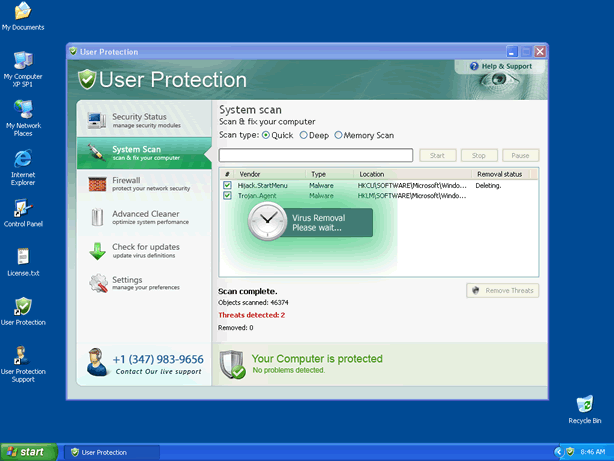Click the scan progress bar field

point(315,155)
